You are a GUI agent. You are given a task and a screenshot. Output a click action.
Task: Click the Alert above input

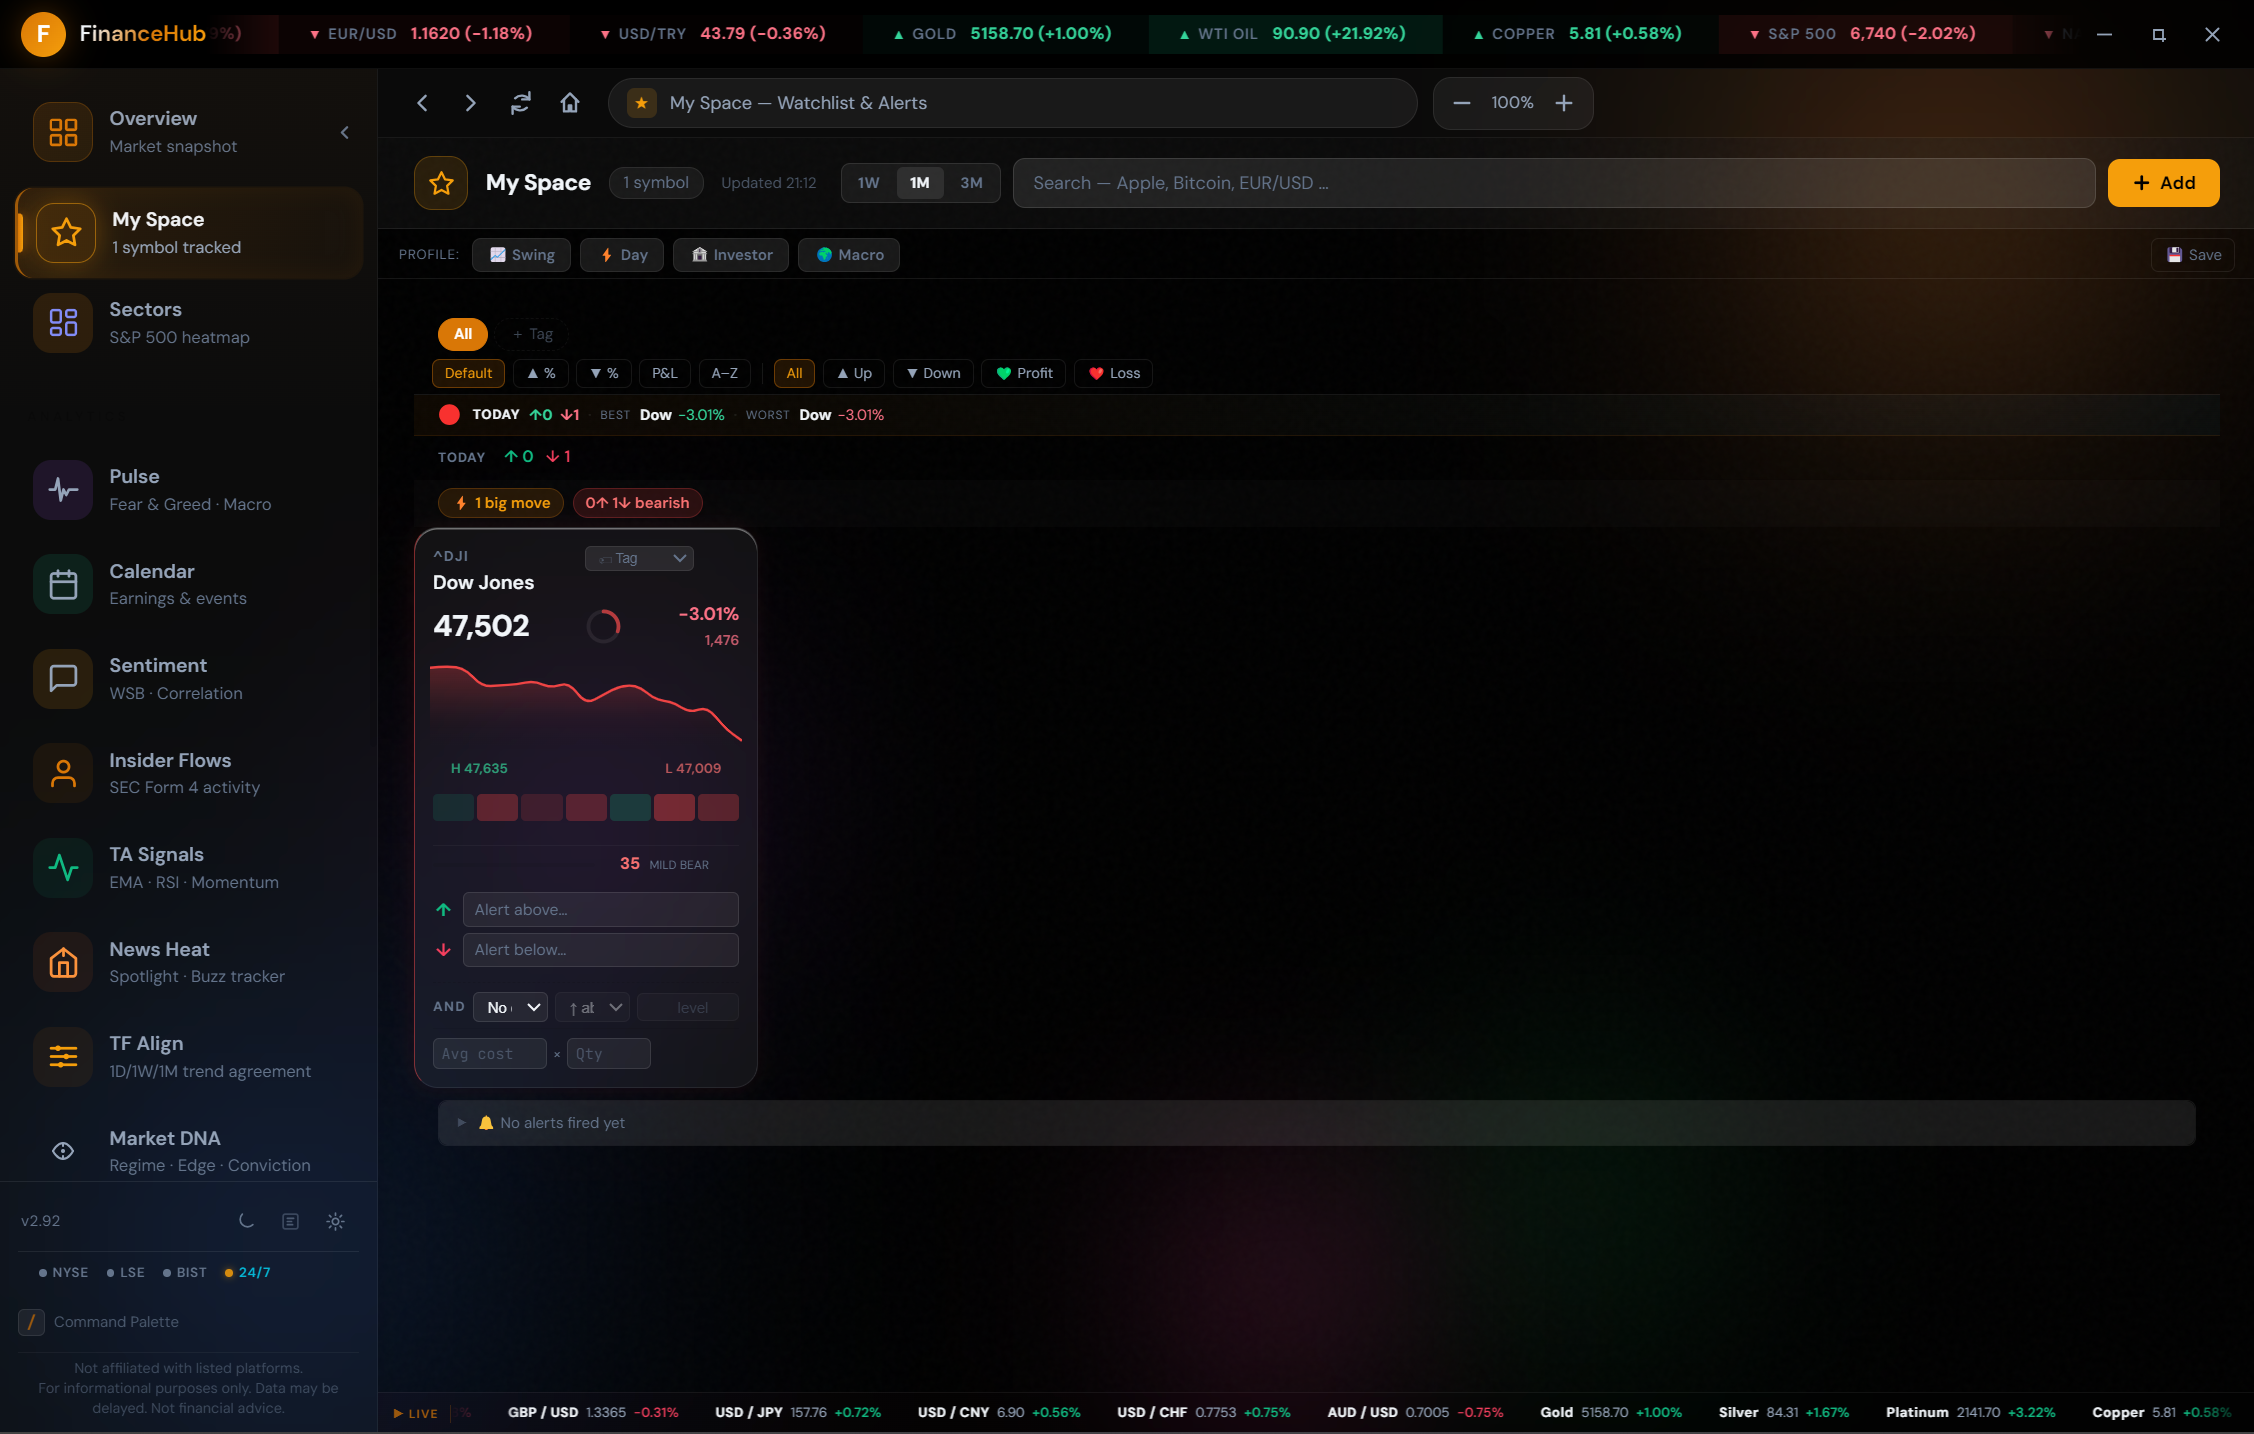click(600, 910)
